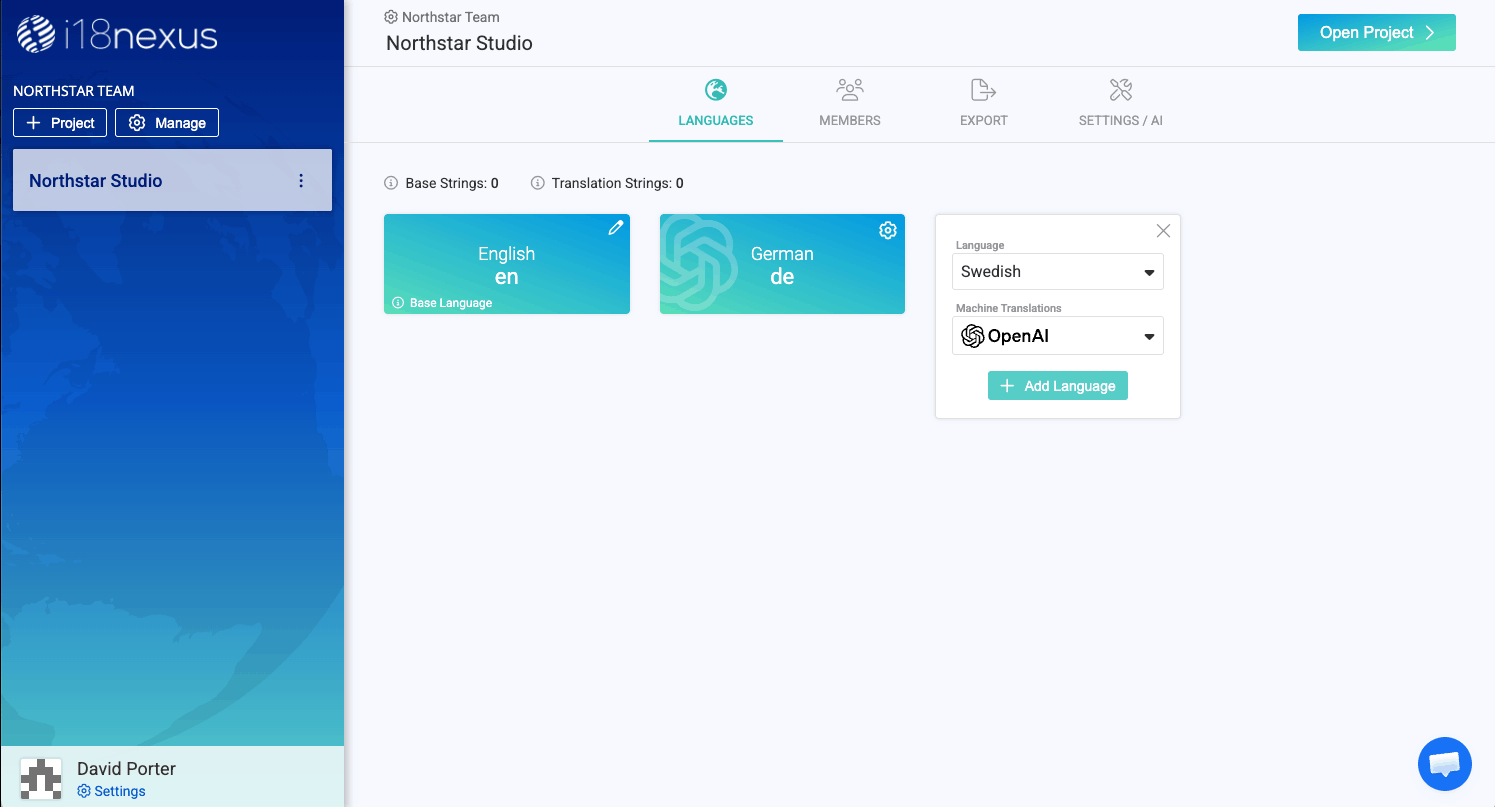Click the gear icon beside Northstar Team label

(x=388, y=16)
